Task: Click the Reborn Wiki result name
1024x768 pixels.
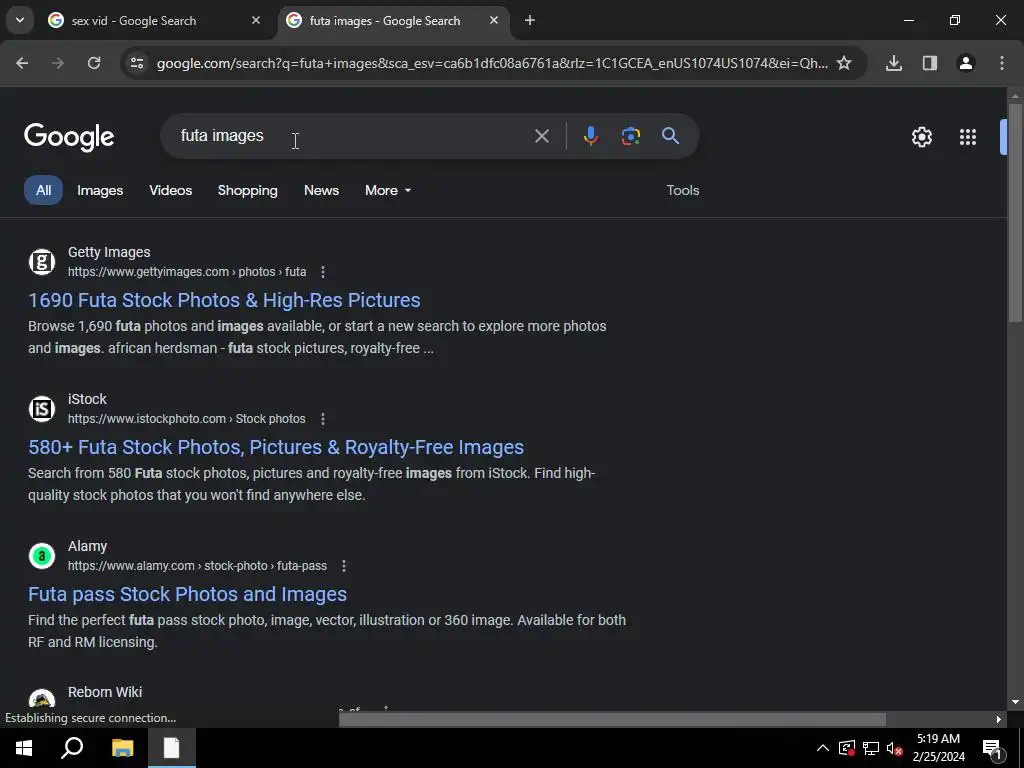Action: [105, 692]
